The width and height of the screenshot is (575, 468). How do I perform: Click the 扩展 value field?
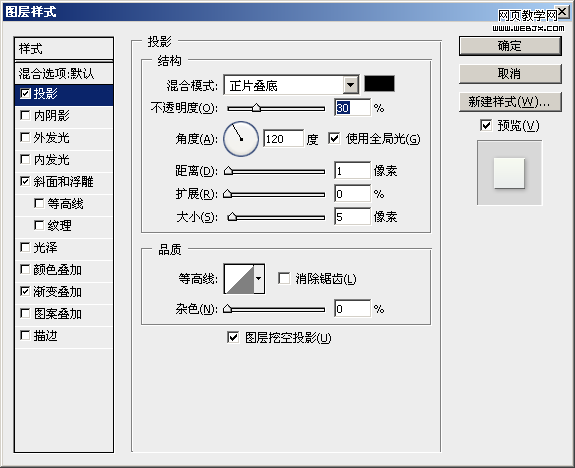(x=352, y=194)
